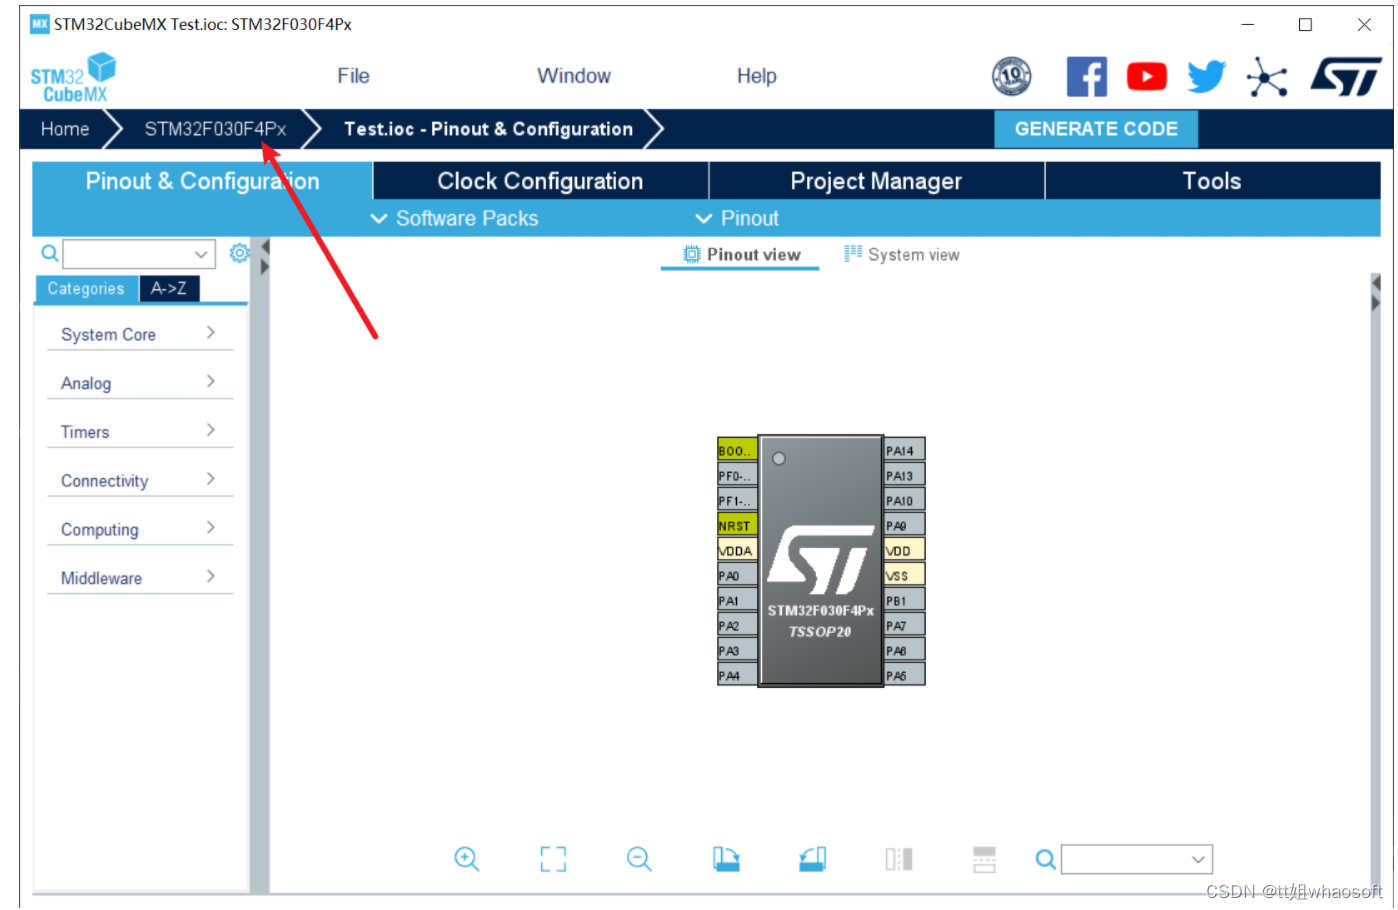This screenshot has width=1398, height=910.
Task: Rotate chip clockwise icon
Action: 726,859
